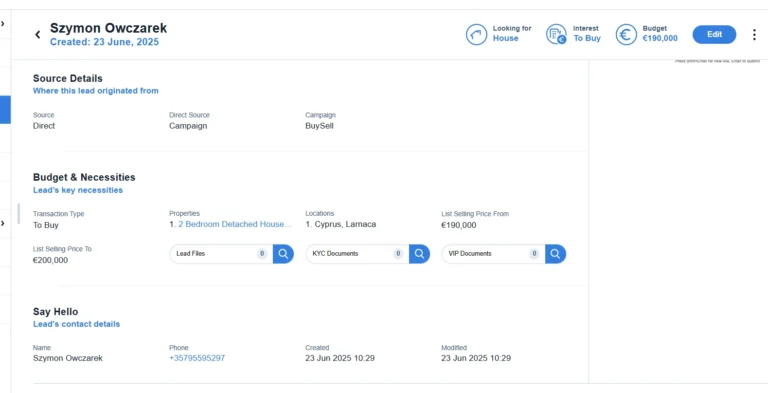This screenshot has width=768, height=393.
Task: Click the Budget euro icon
Action: pyautogui.click(x=626, y=35)
